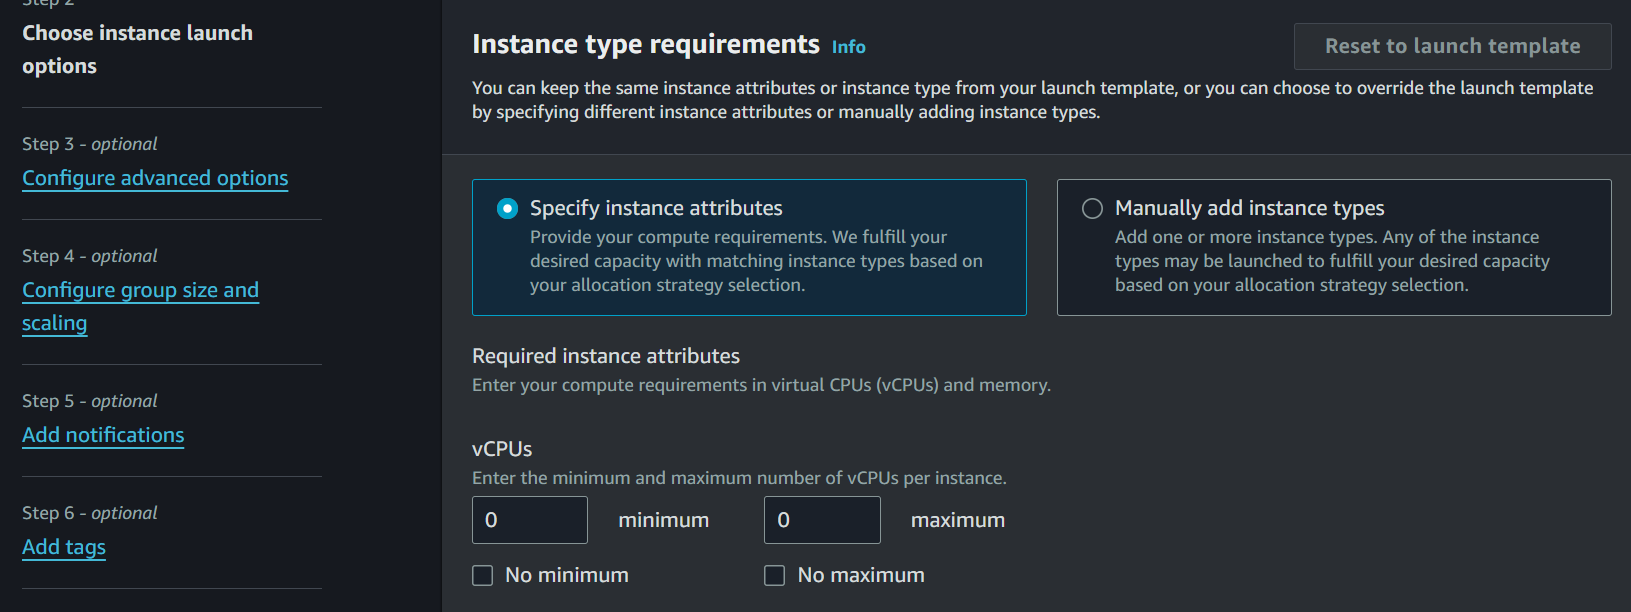Choose the Manually add instance types radio button
Viewport: 1631px width, 612px height.
pos(1092,208)
